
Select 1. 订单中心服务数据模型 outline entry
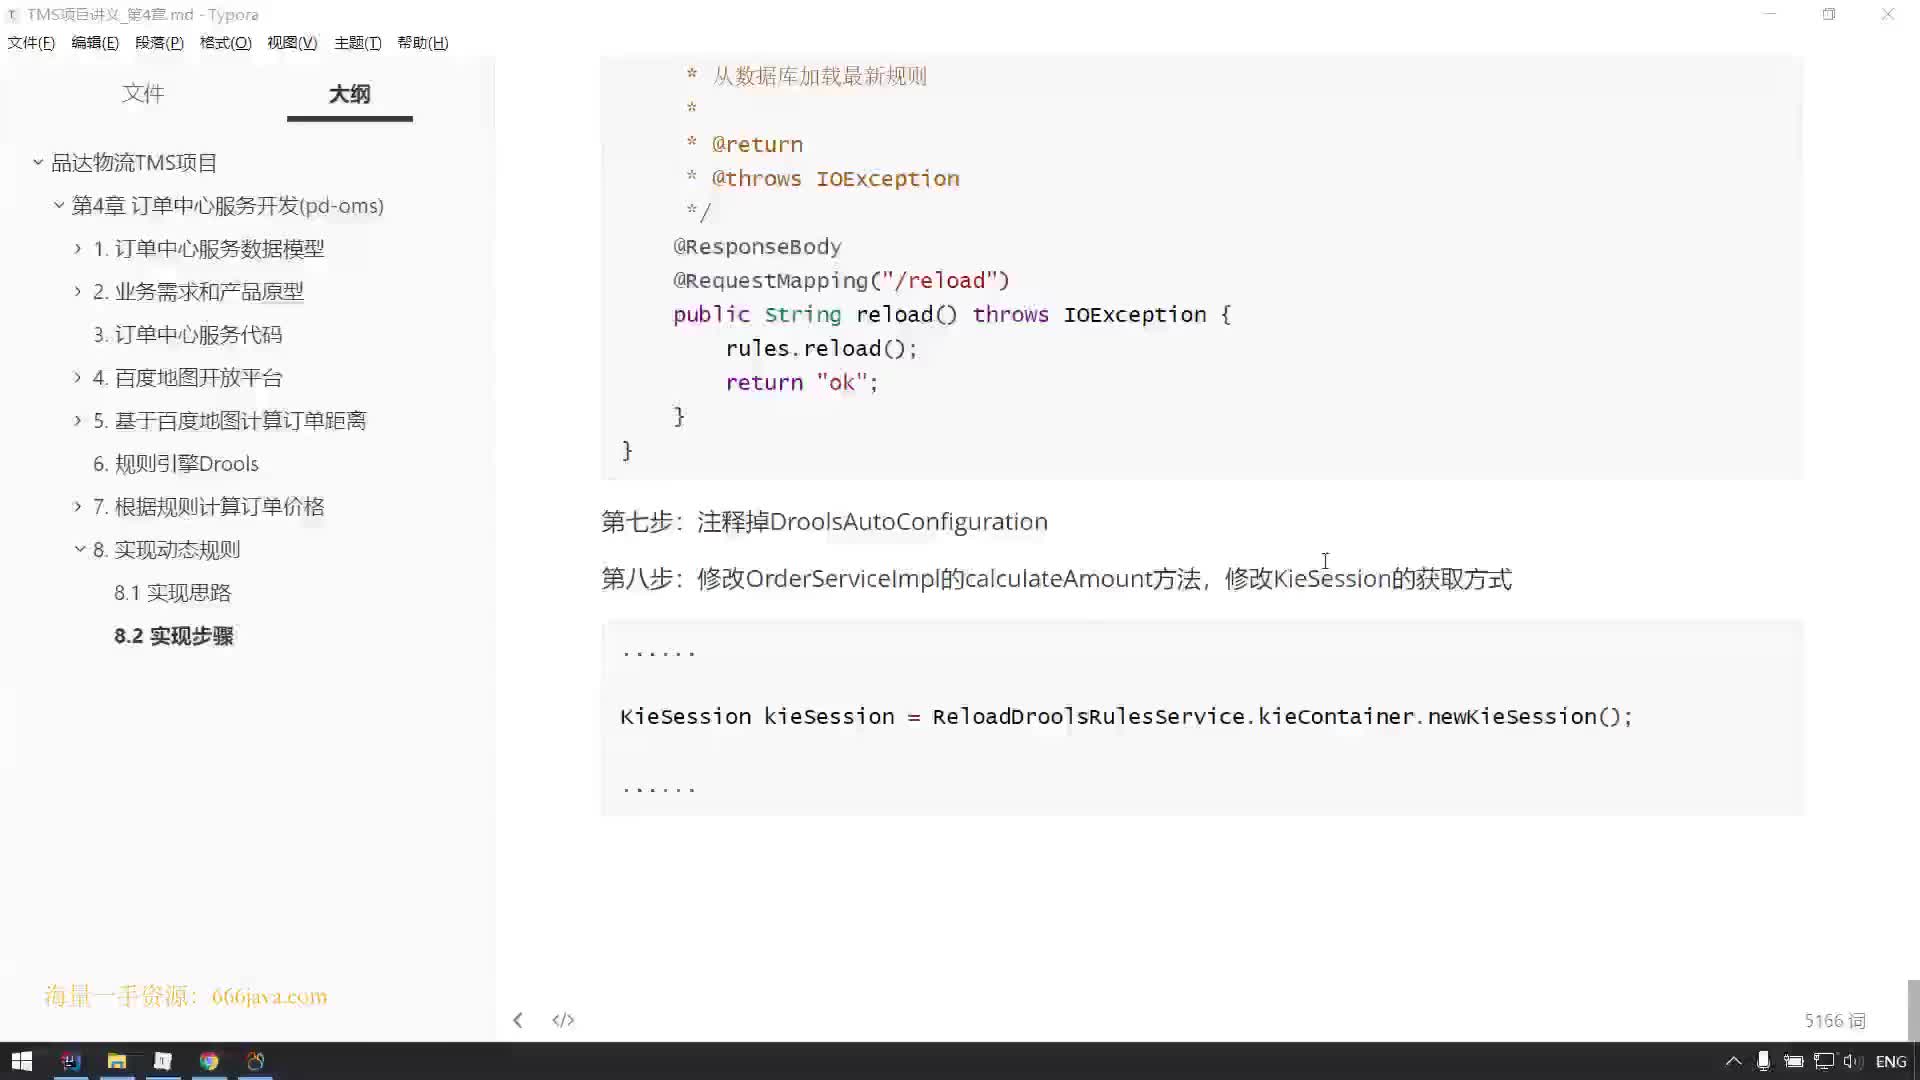[x=209, y=249]
